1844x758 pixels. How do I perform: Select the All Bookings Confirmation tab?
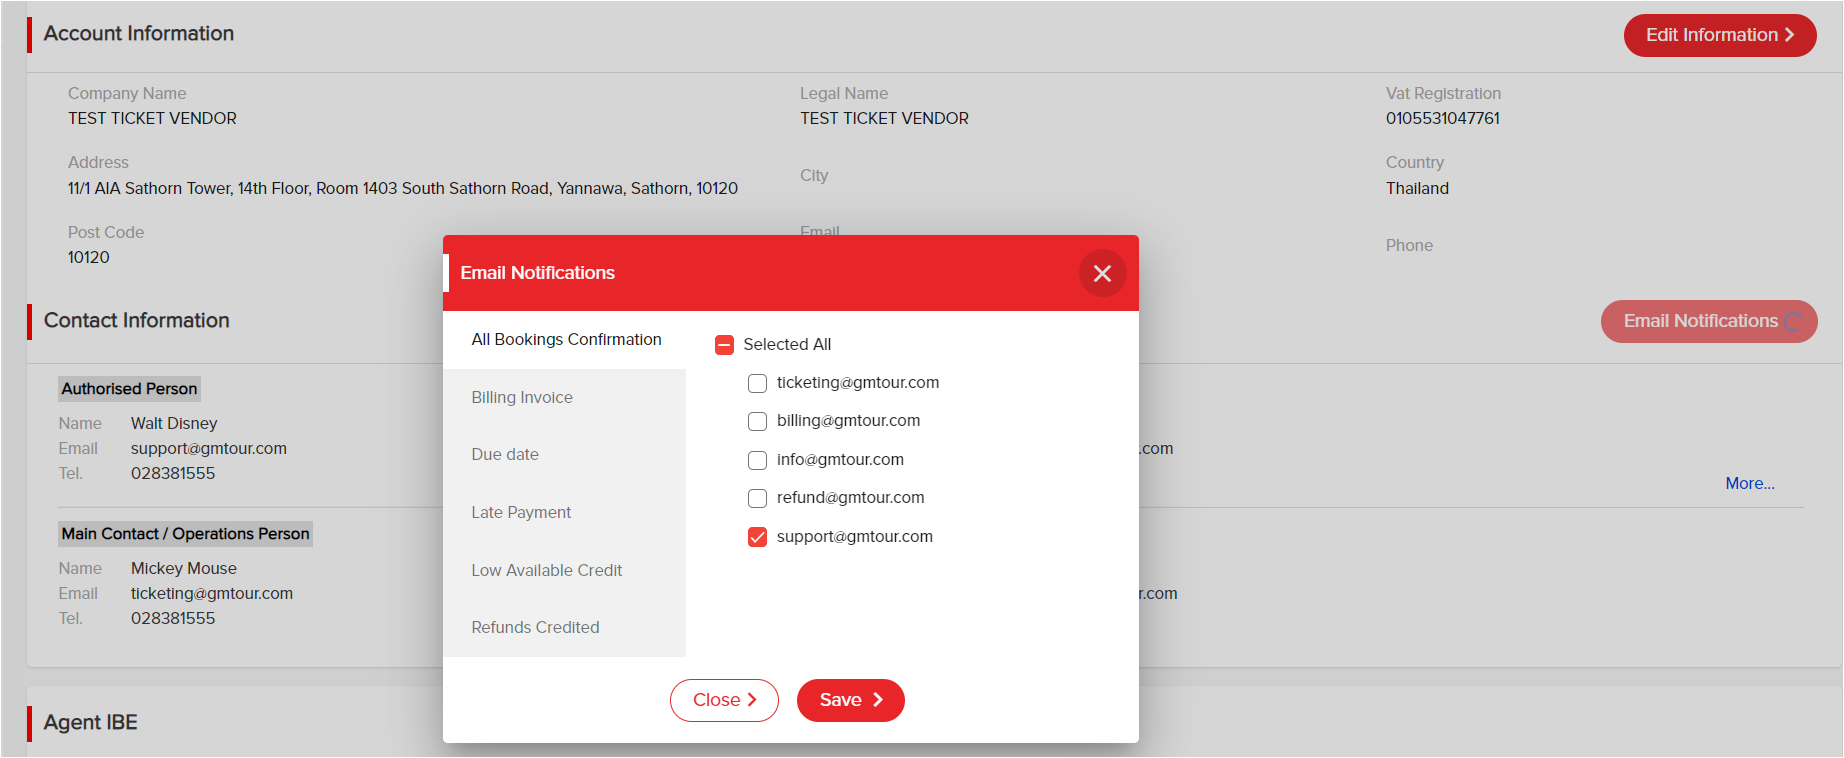(565, 340)
